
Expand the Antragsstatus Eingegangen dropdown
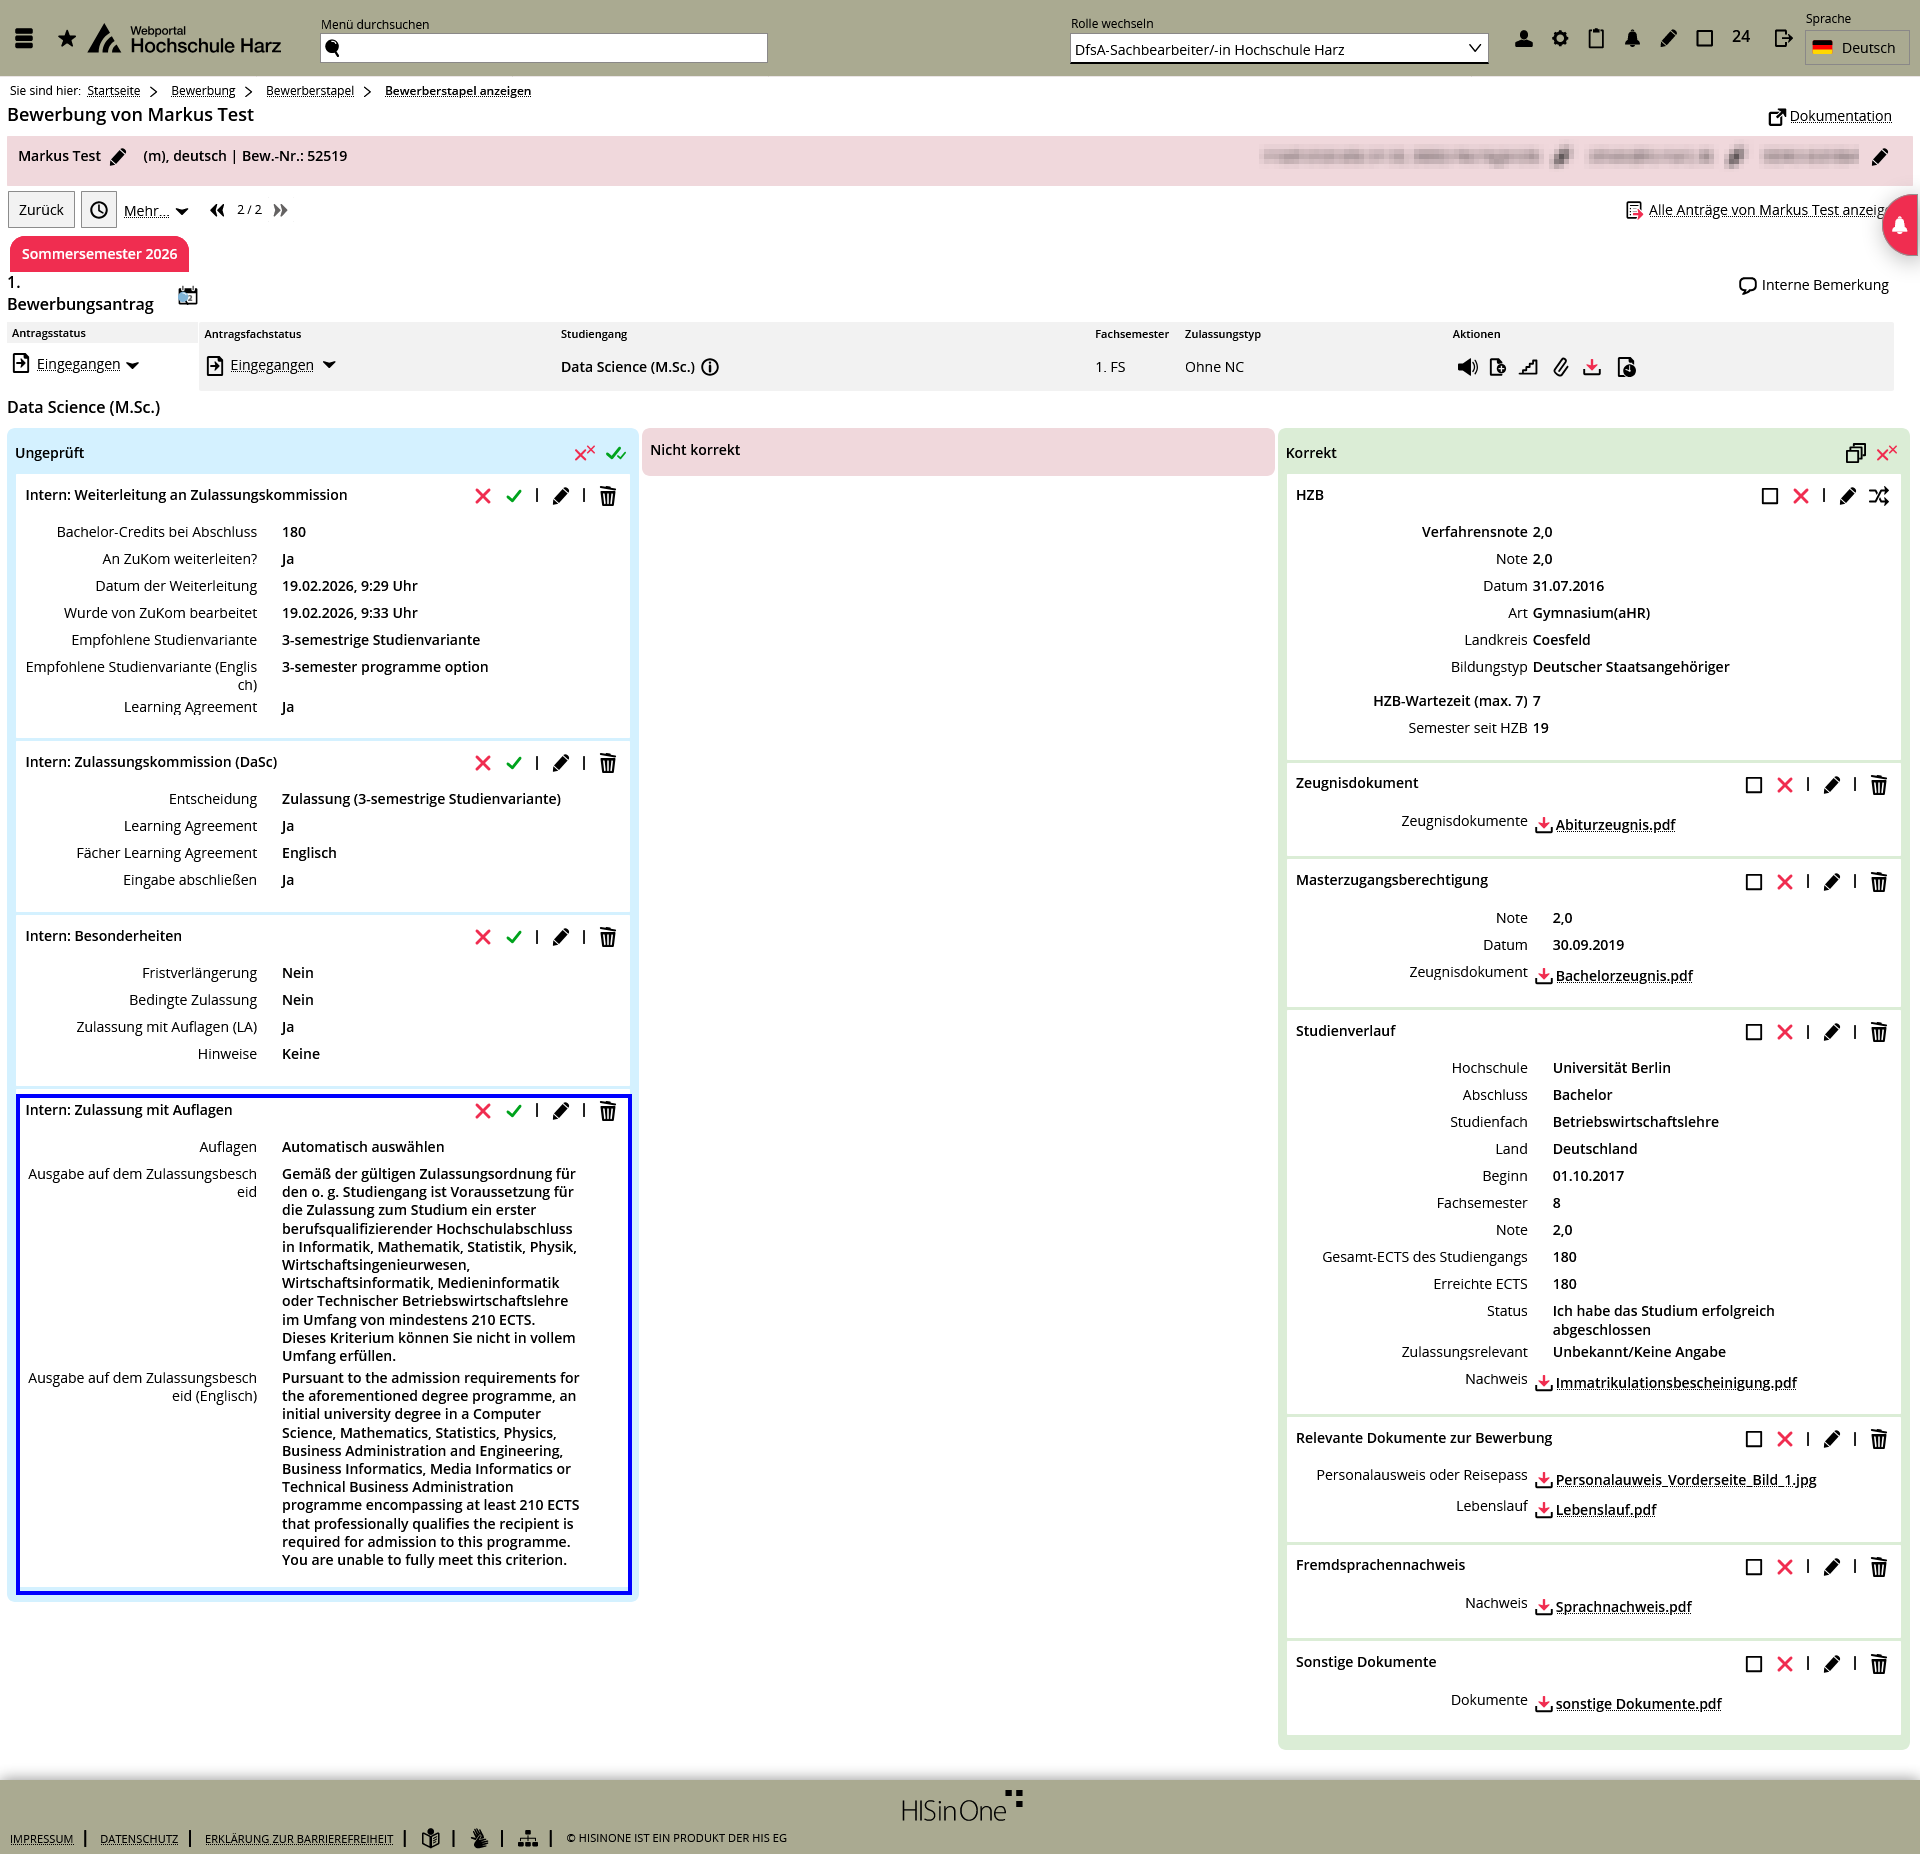click(88, 364)
